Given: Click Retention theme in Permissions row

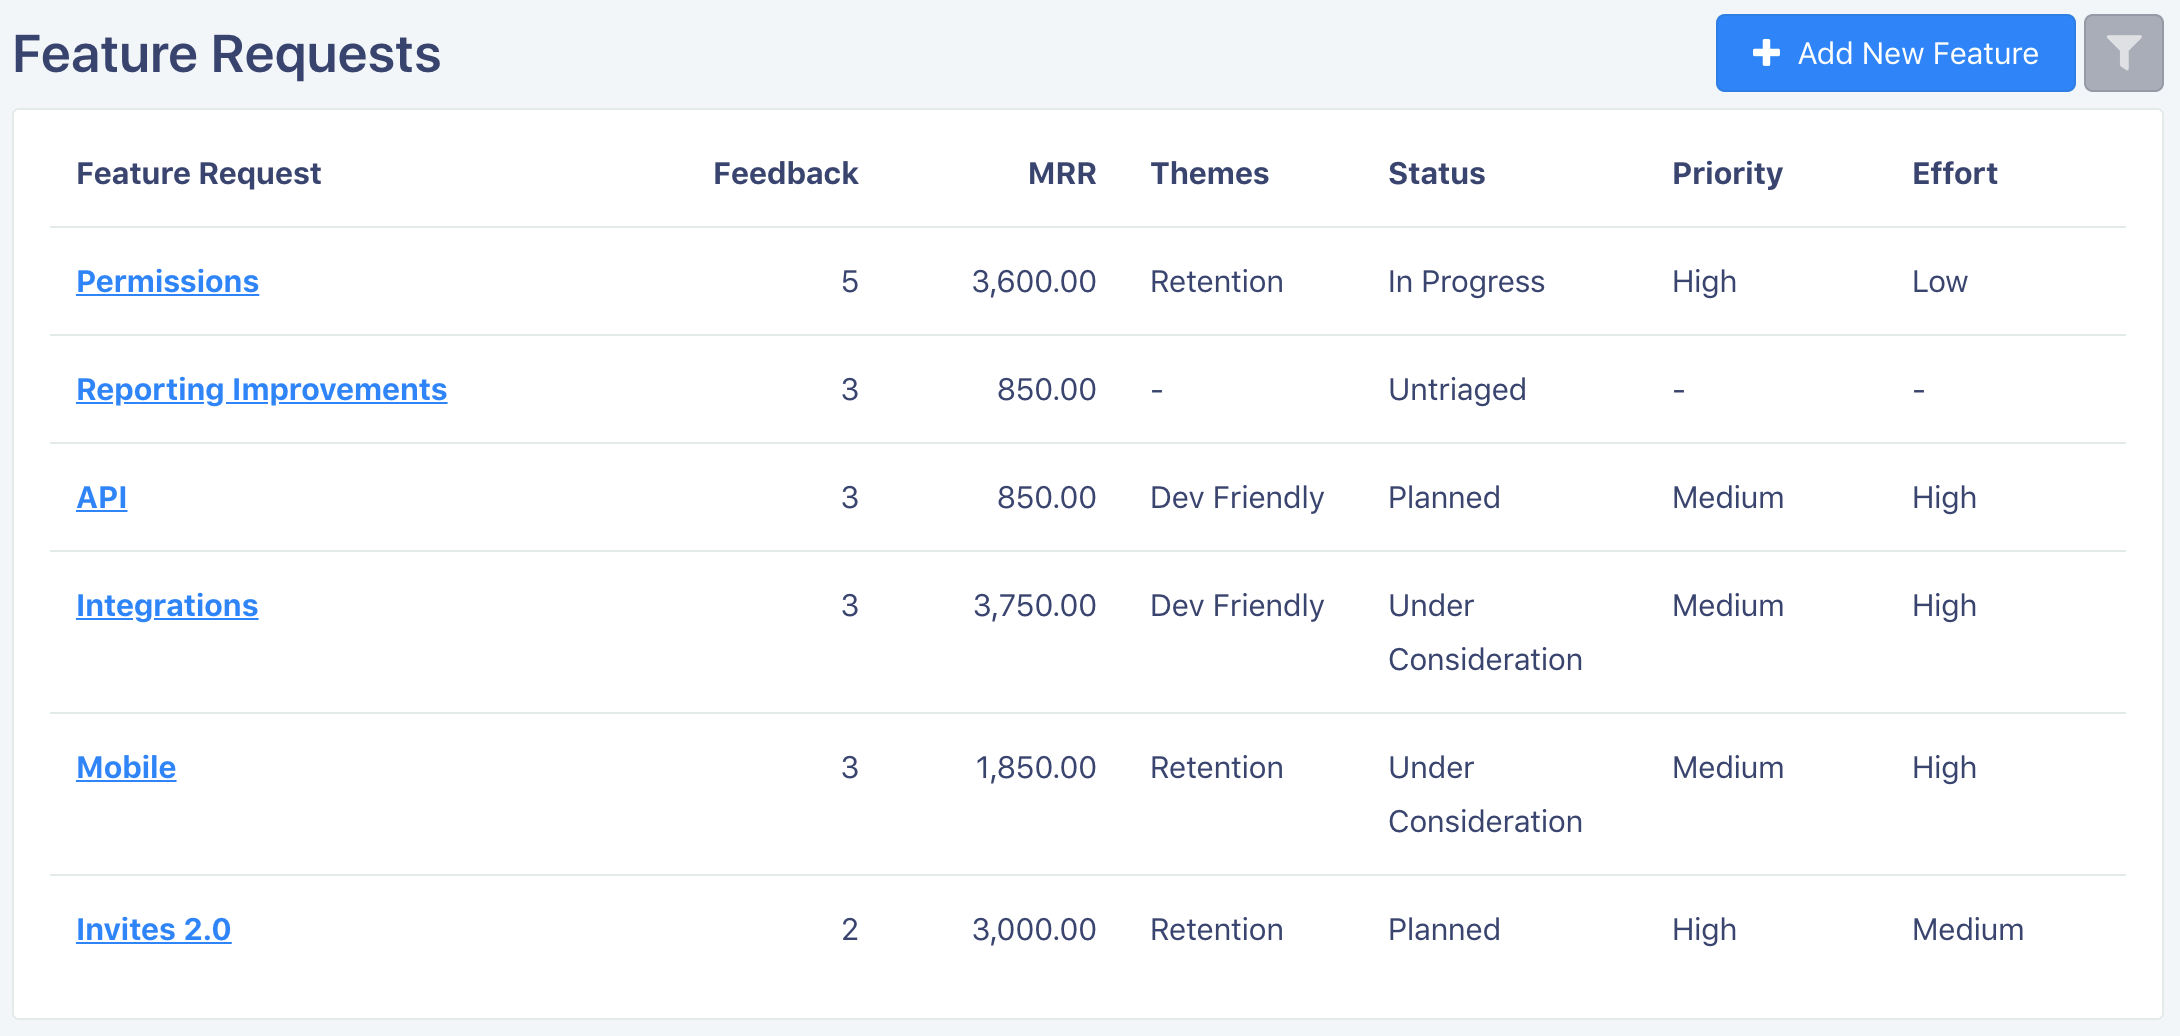Looking at the screenshot, I should click(1216, 282).
